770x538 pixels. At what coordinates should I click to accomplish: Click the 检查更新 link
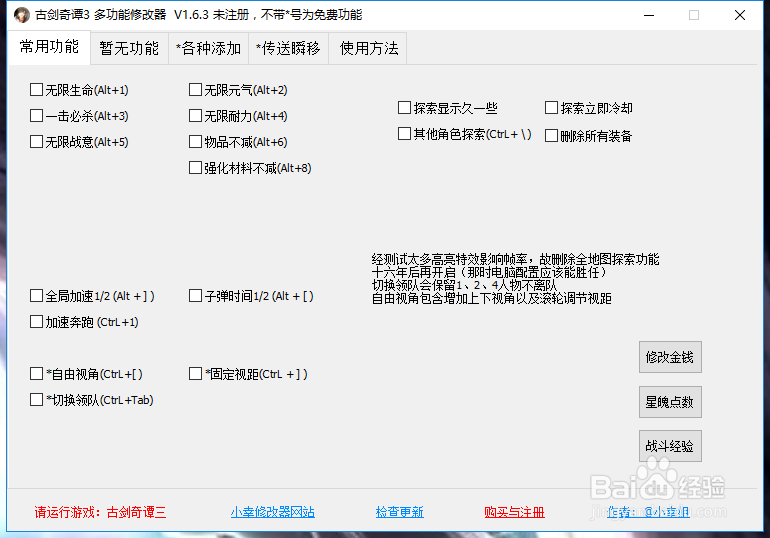pyautogui.click(x=399, y=512)
